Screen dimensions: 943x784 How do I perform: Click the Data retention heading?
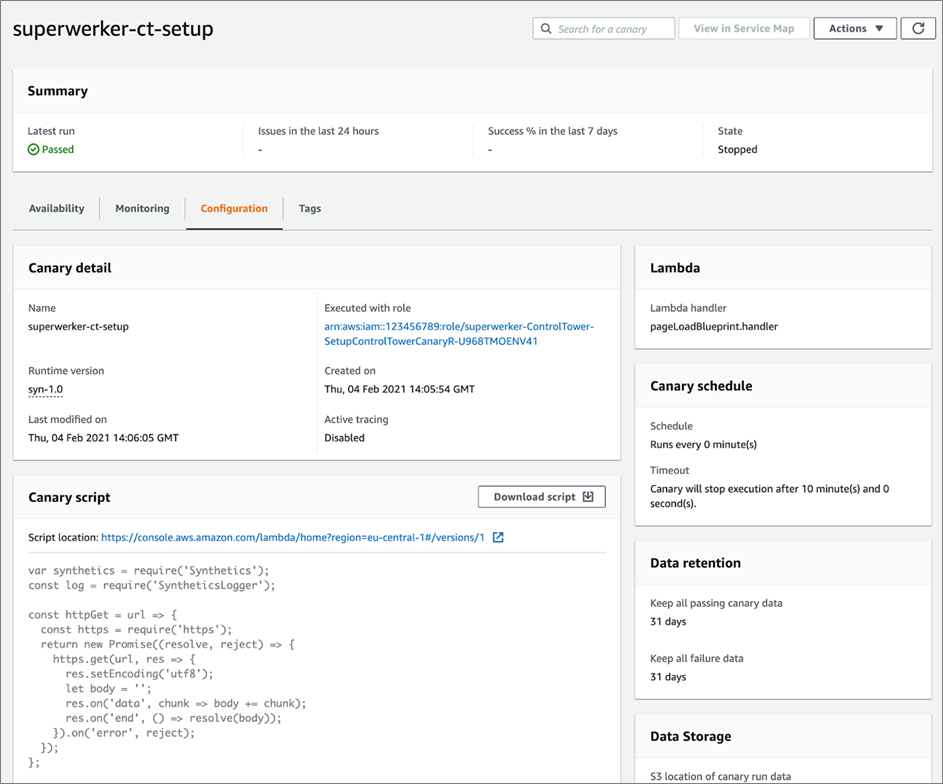695,563
